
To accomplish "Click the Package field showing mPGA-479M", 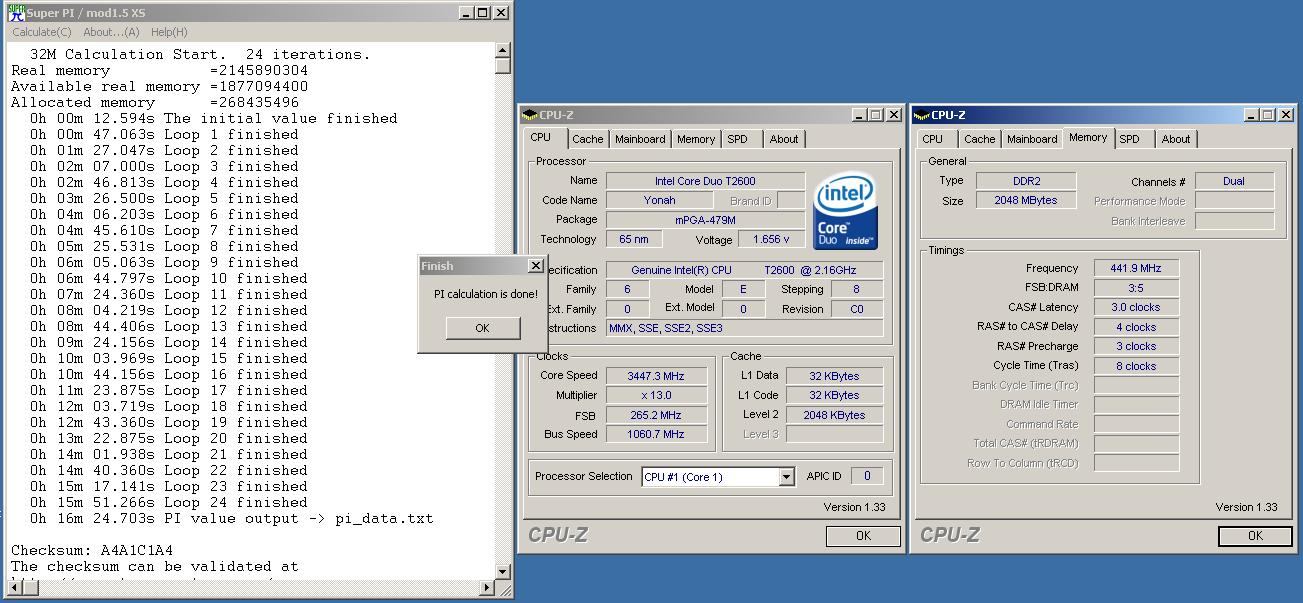I will tap(705, 220).
